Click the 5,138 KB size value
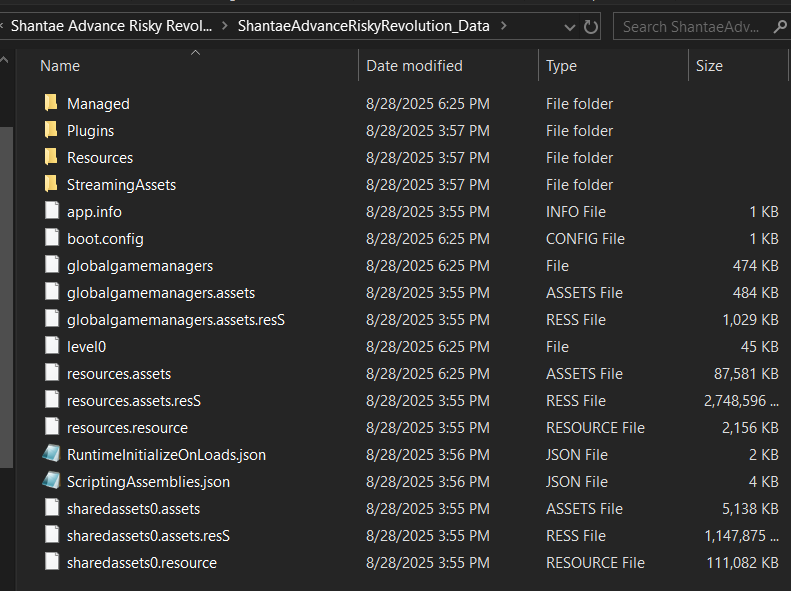 click(750, 509)
